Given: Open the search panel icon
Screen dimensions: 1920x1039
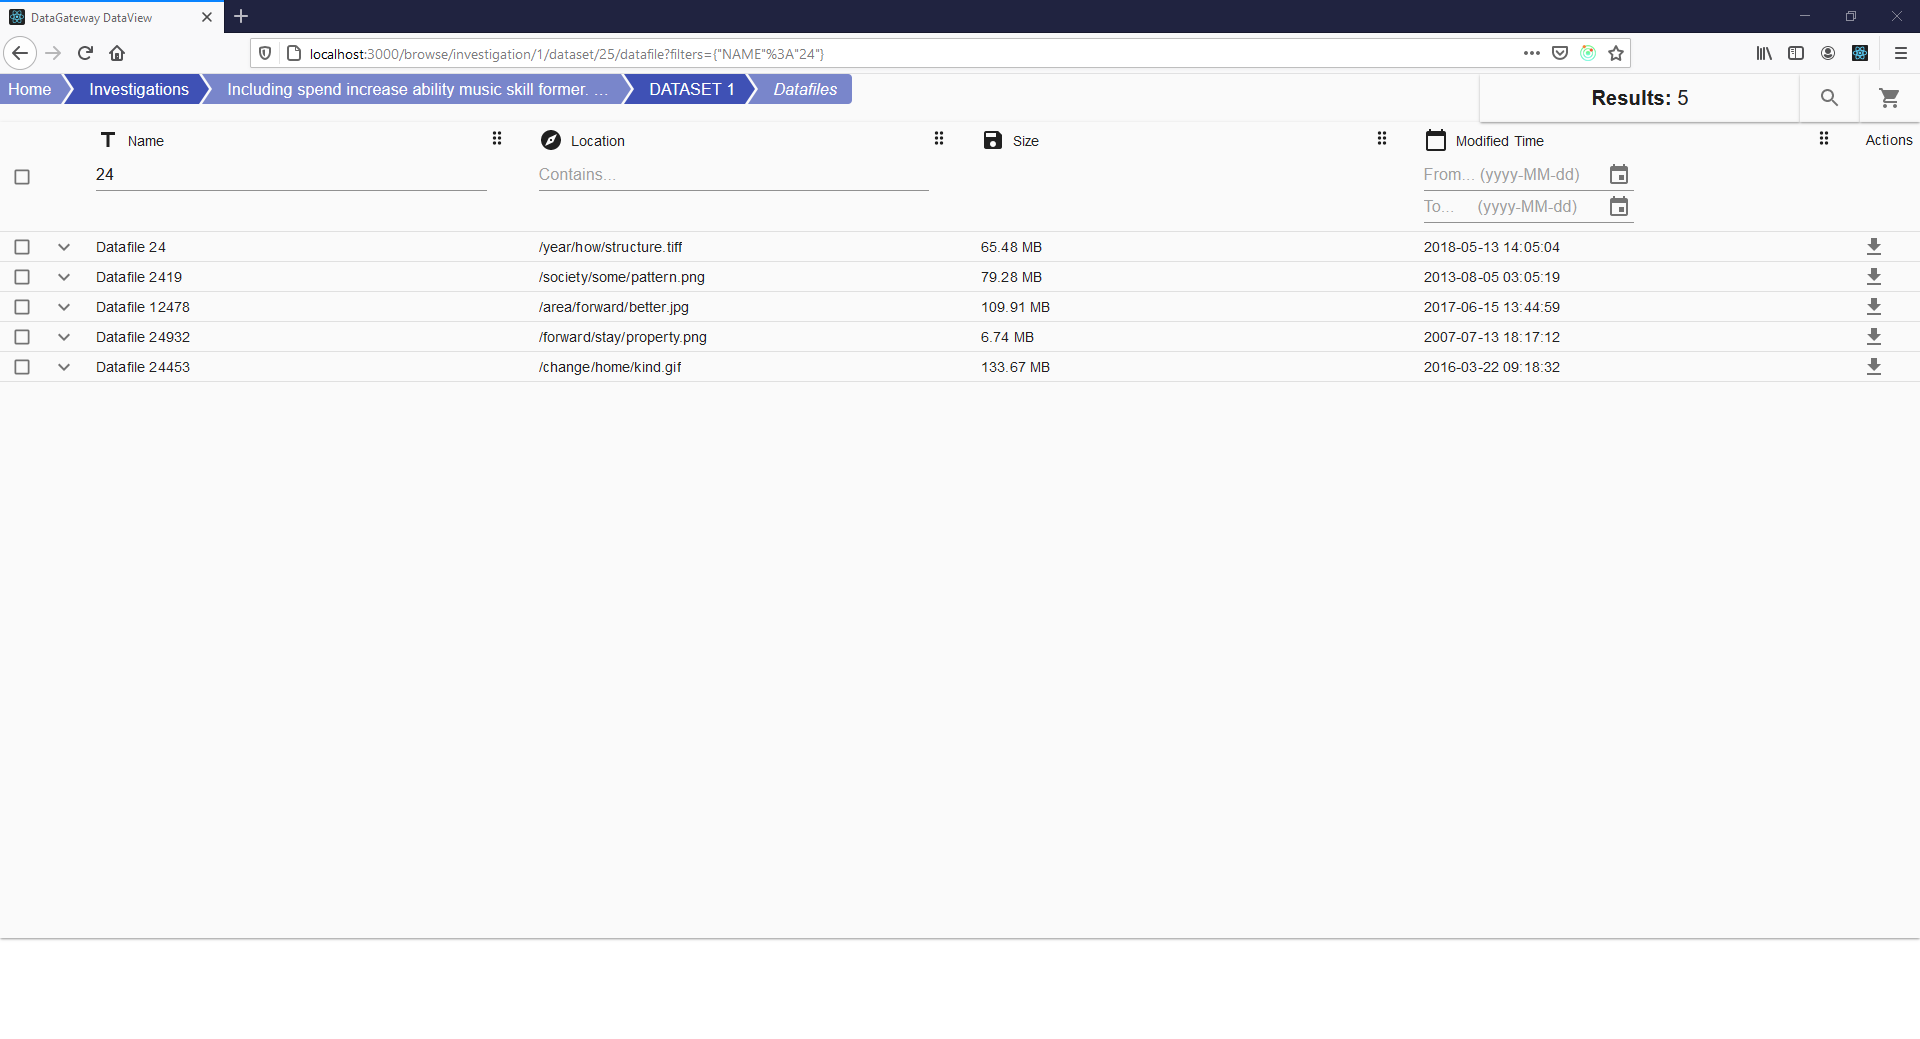Looking at the screenshot, I should (x=1830, y=98).
